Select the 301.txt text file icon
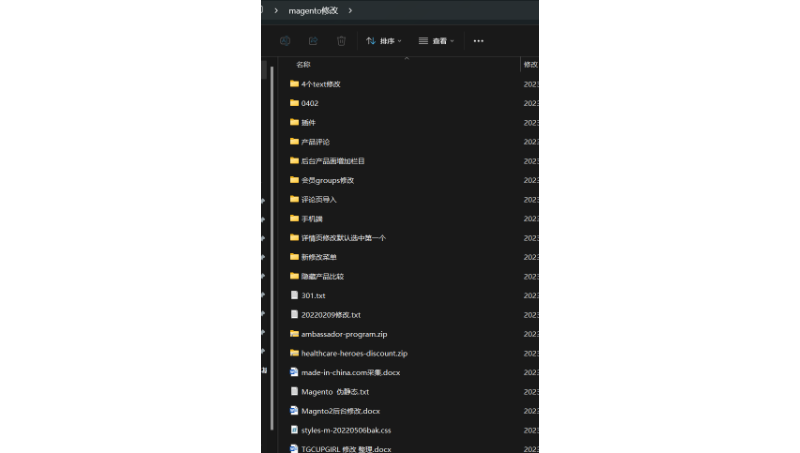The height and width of the screenshot is (453, 800). (x=294, y=295)
